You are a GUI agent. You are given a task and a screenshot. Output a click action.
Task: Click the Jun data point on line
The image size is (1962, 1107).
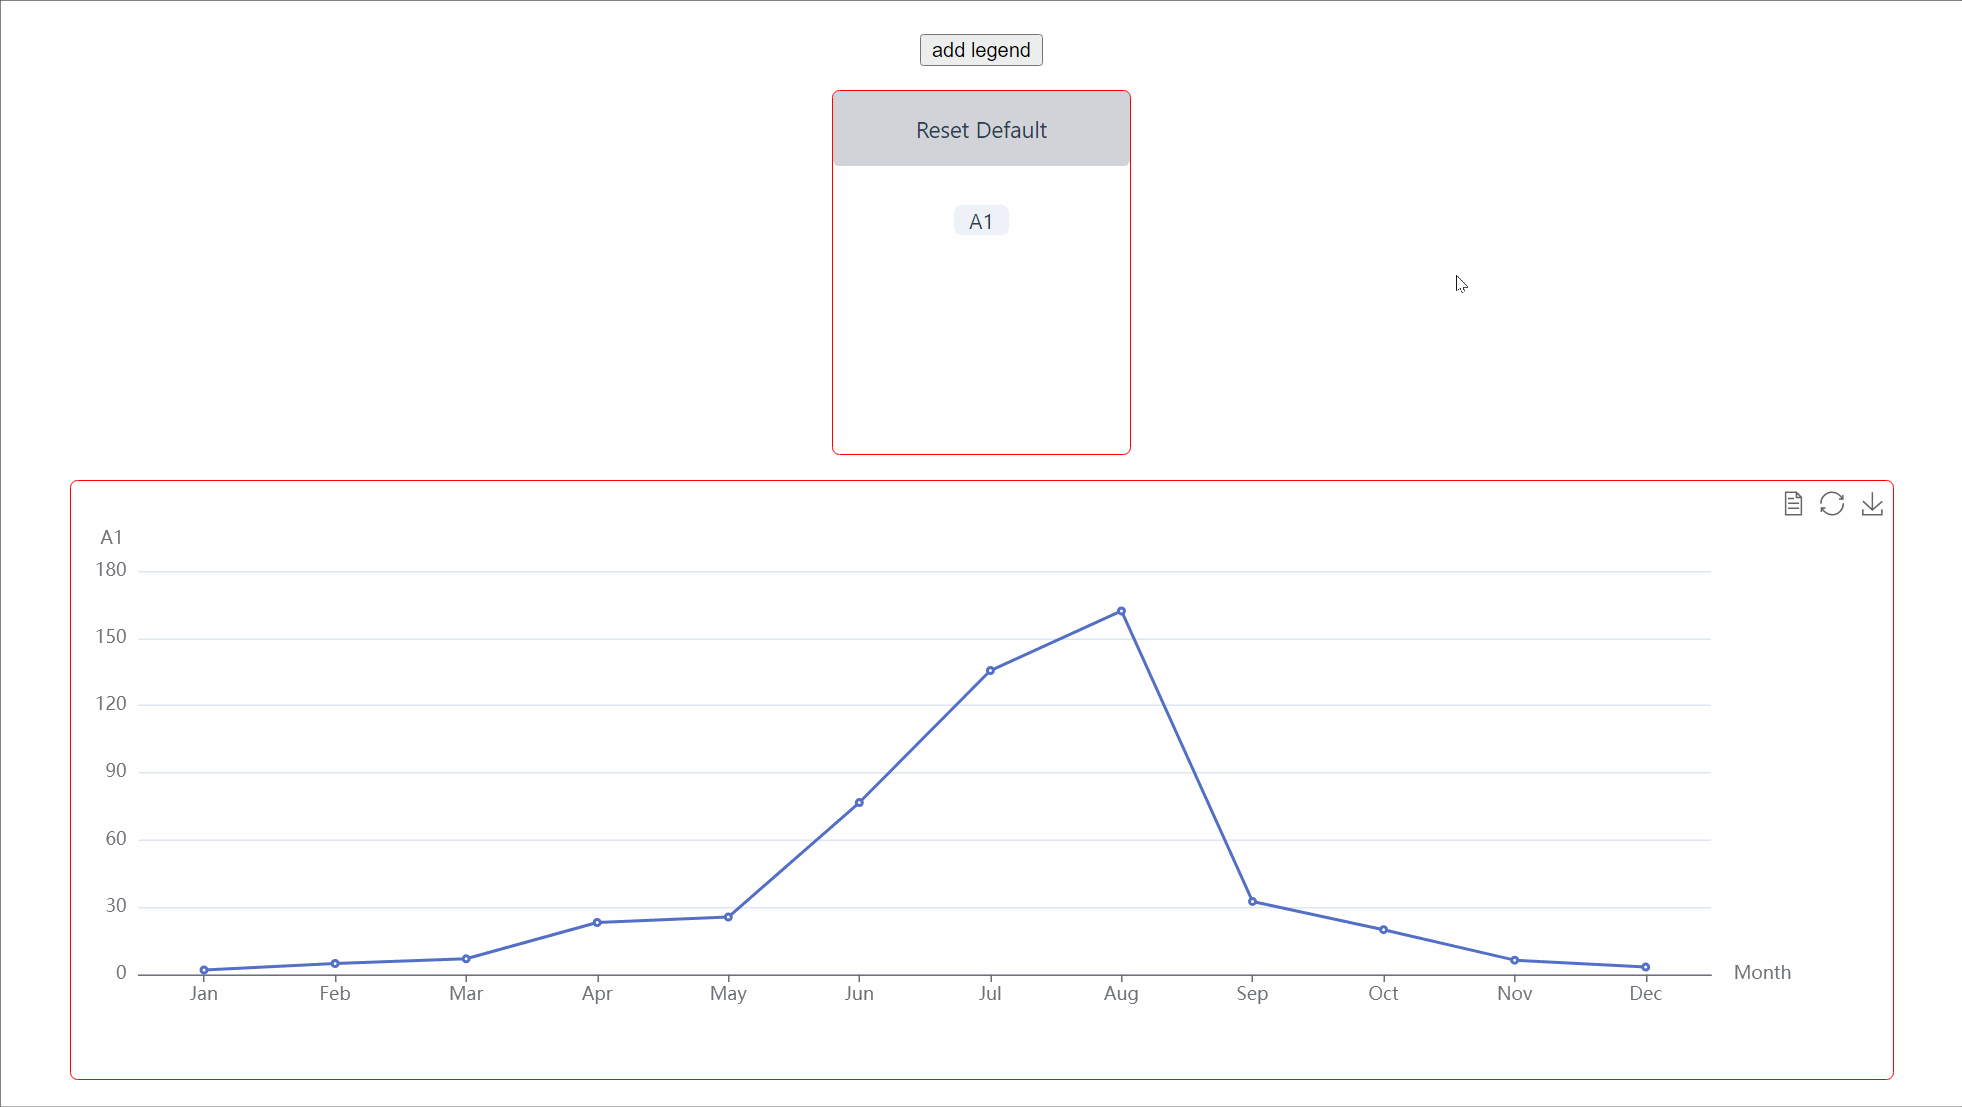tap(859, 803)
